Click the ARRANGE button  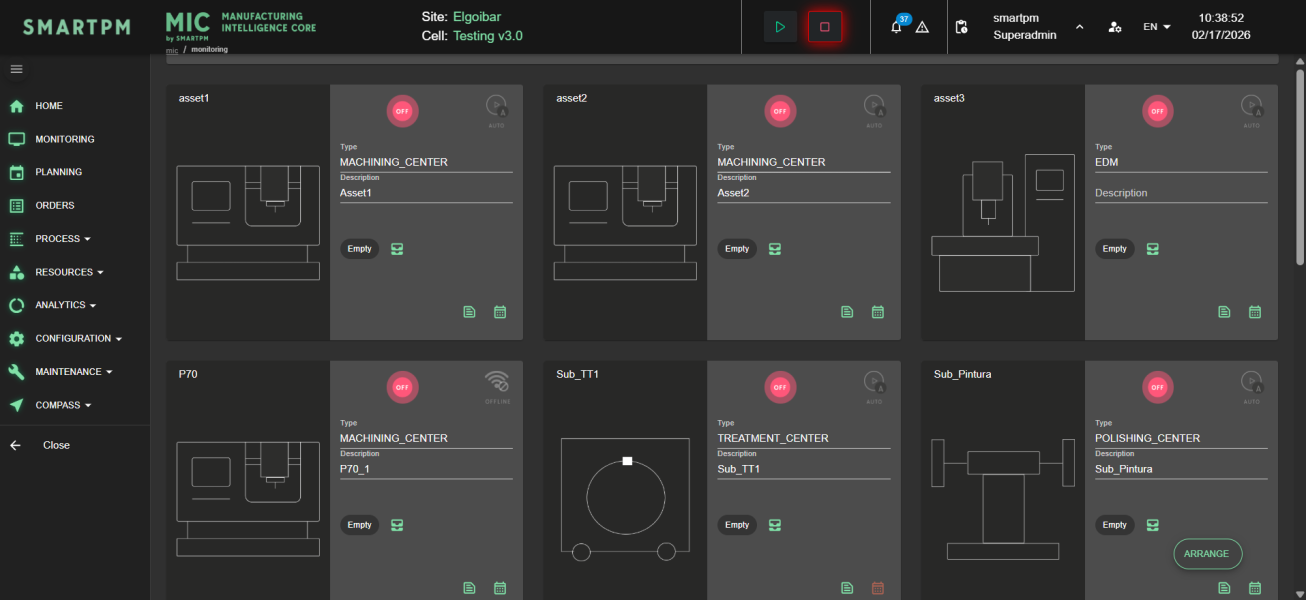[x=1207, y=553]
